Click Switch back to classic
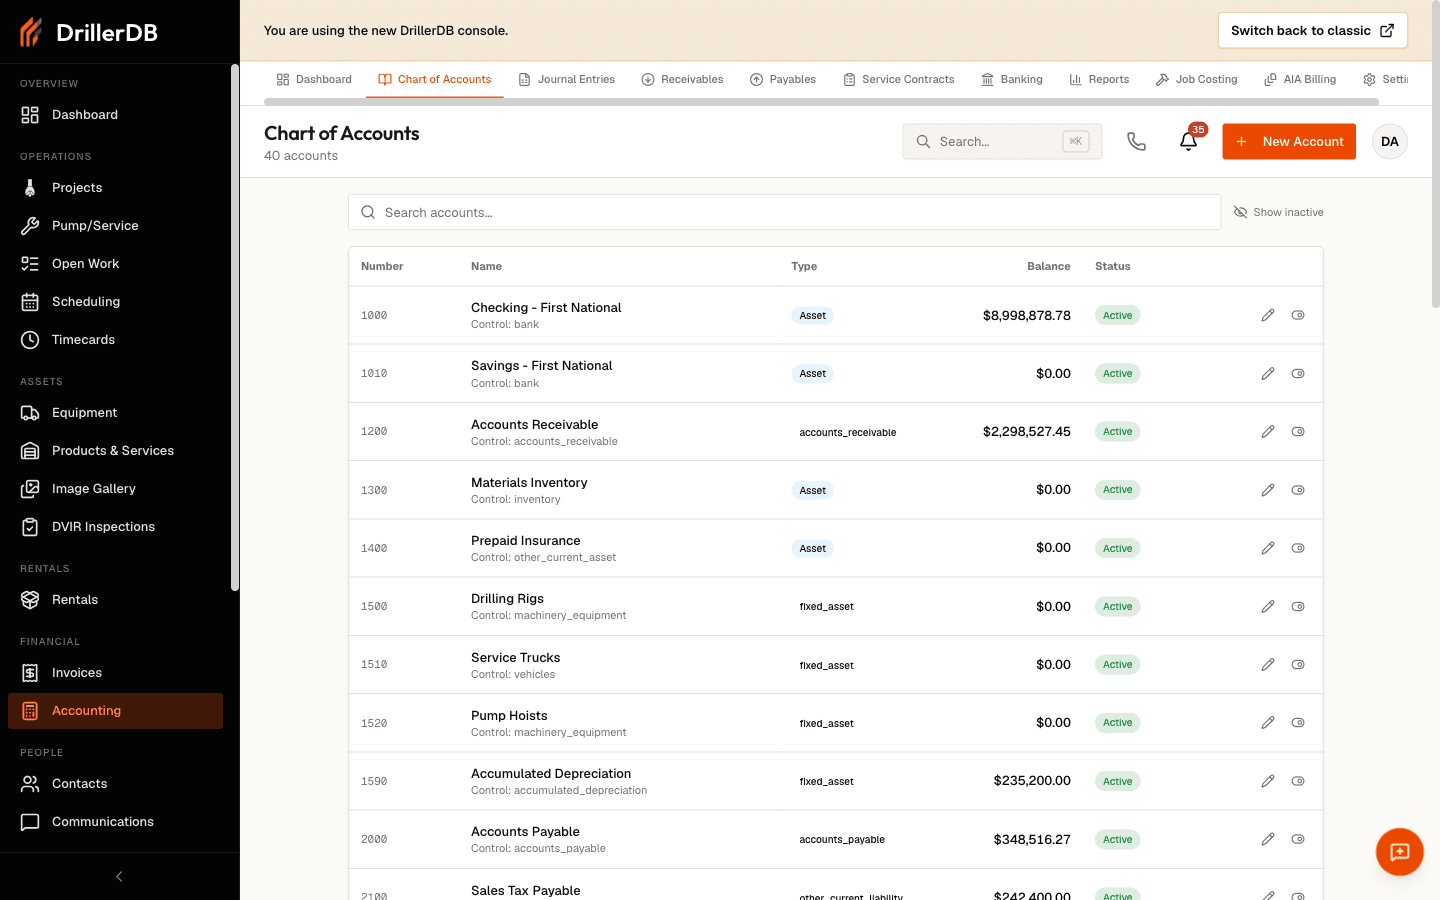 pos(1312,31)
